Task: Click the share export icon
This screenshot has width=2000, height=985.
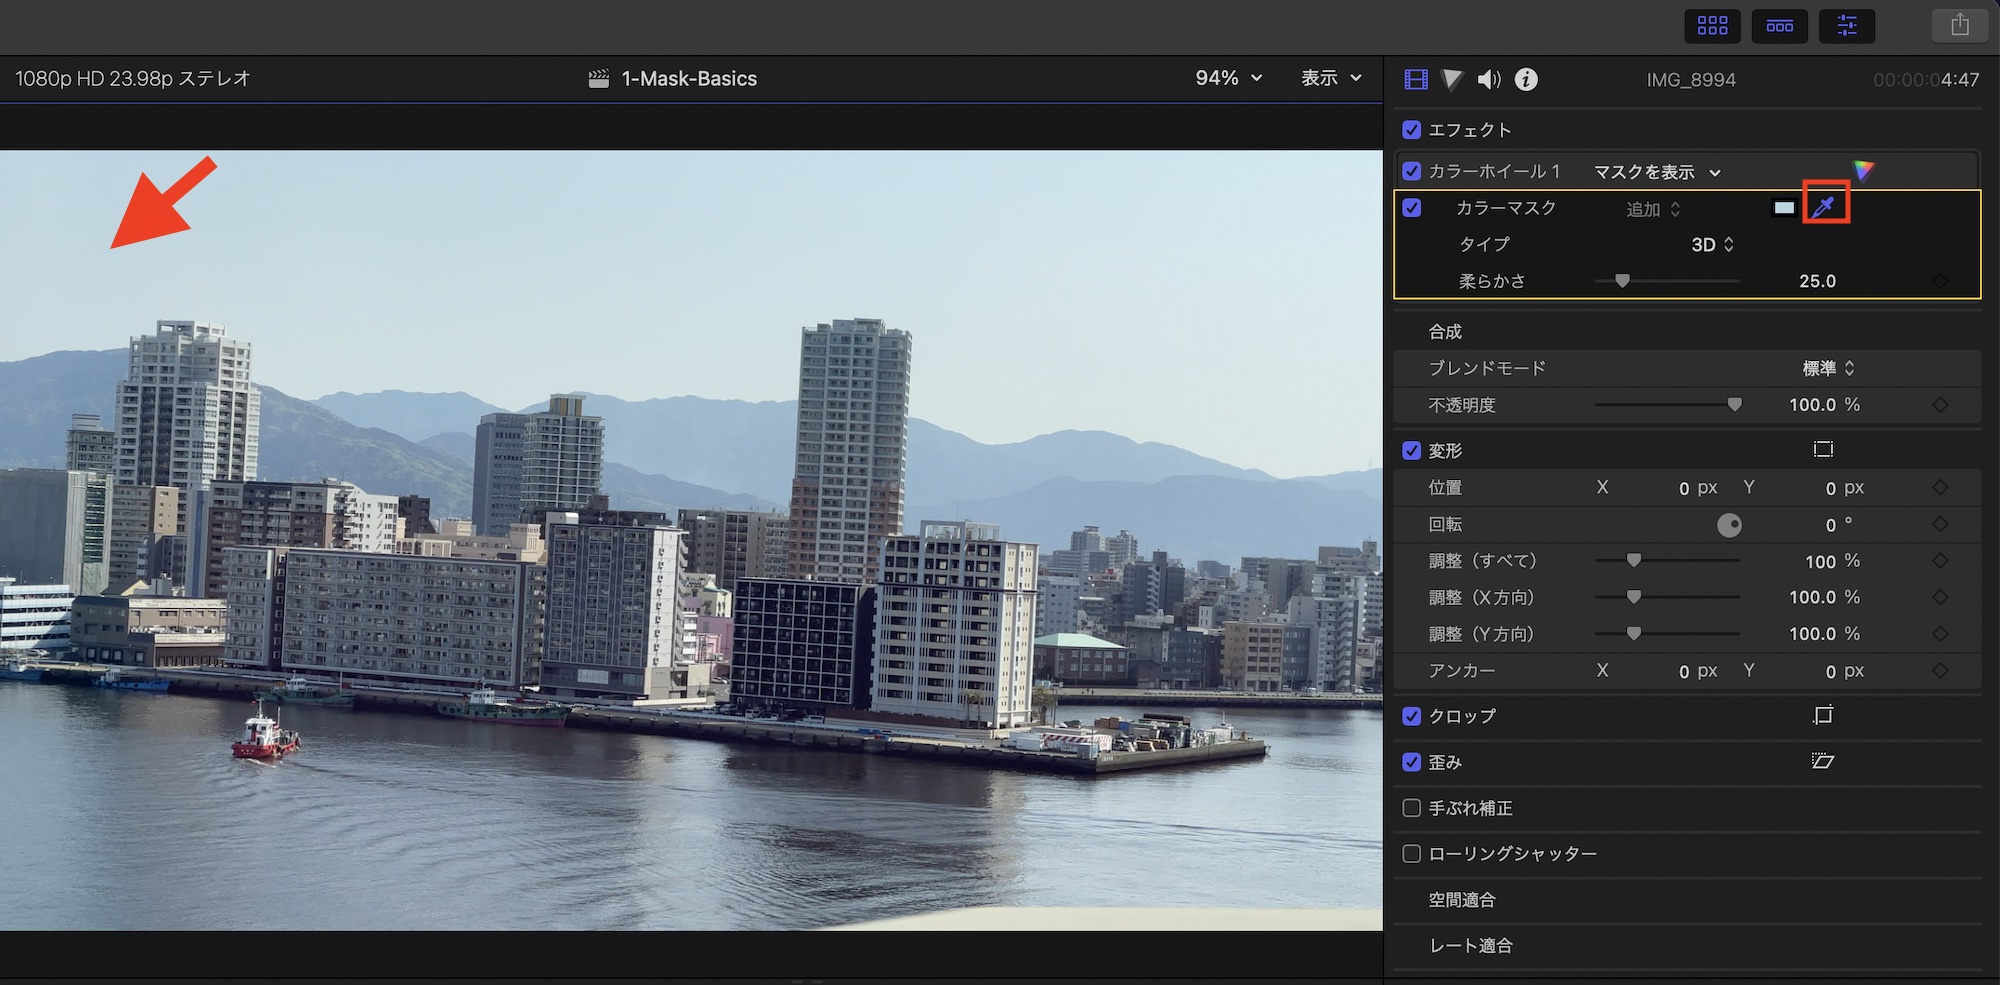Action: tap(1959, 26)
